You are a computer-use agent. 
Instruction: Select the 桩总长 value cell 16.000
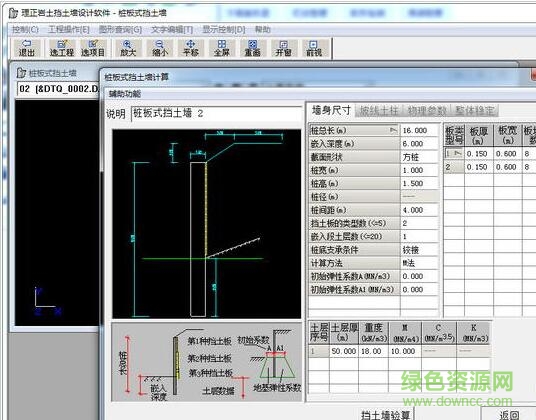(419, 130)
